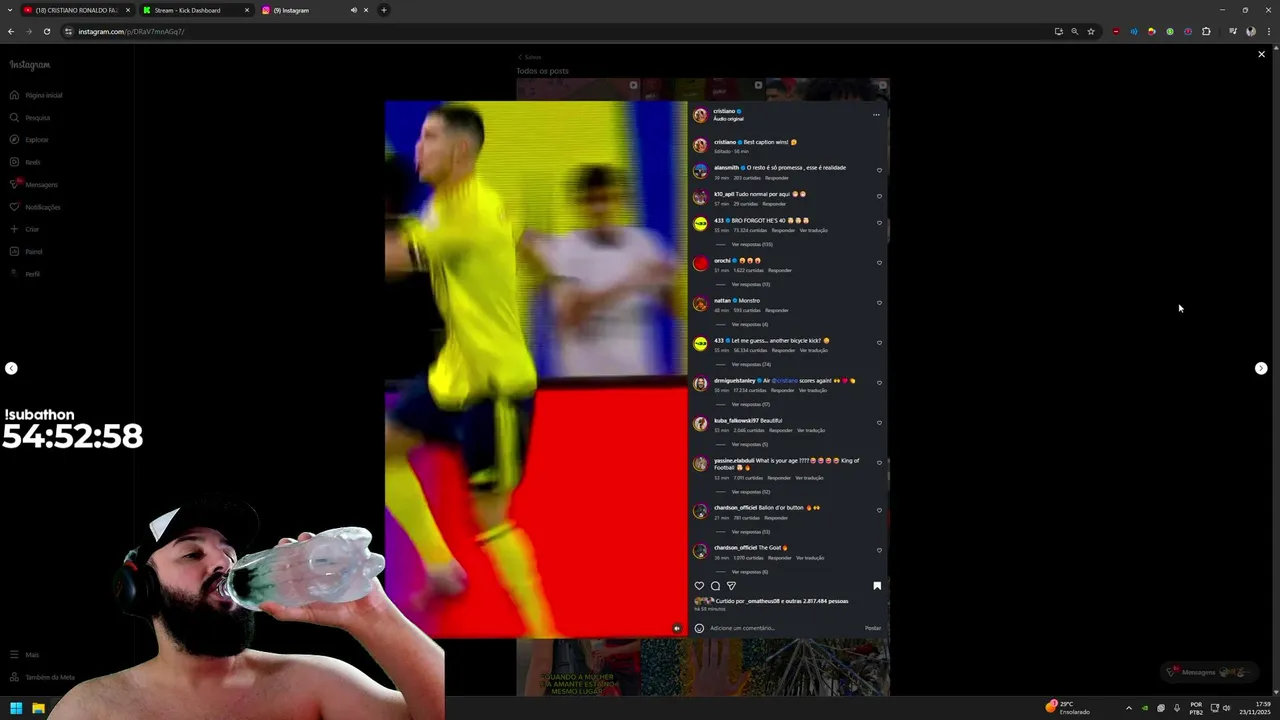Reply to alansmith's comment via Responder
The width and height of the screenshot is (1280, 720).
tap(777, 178)
